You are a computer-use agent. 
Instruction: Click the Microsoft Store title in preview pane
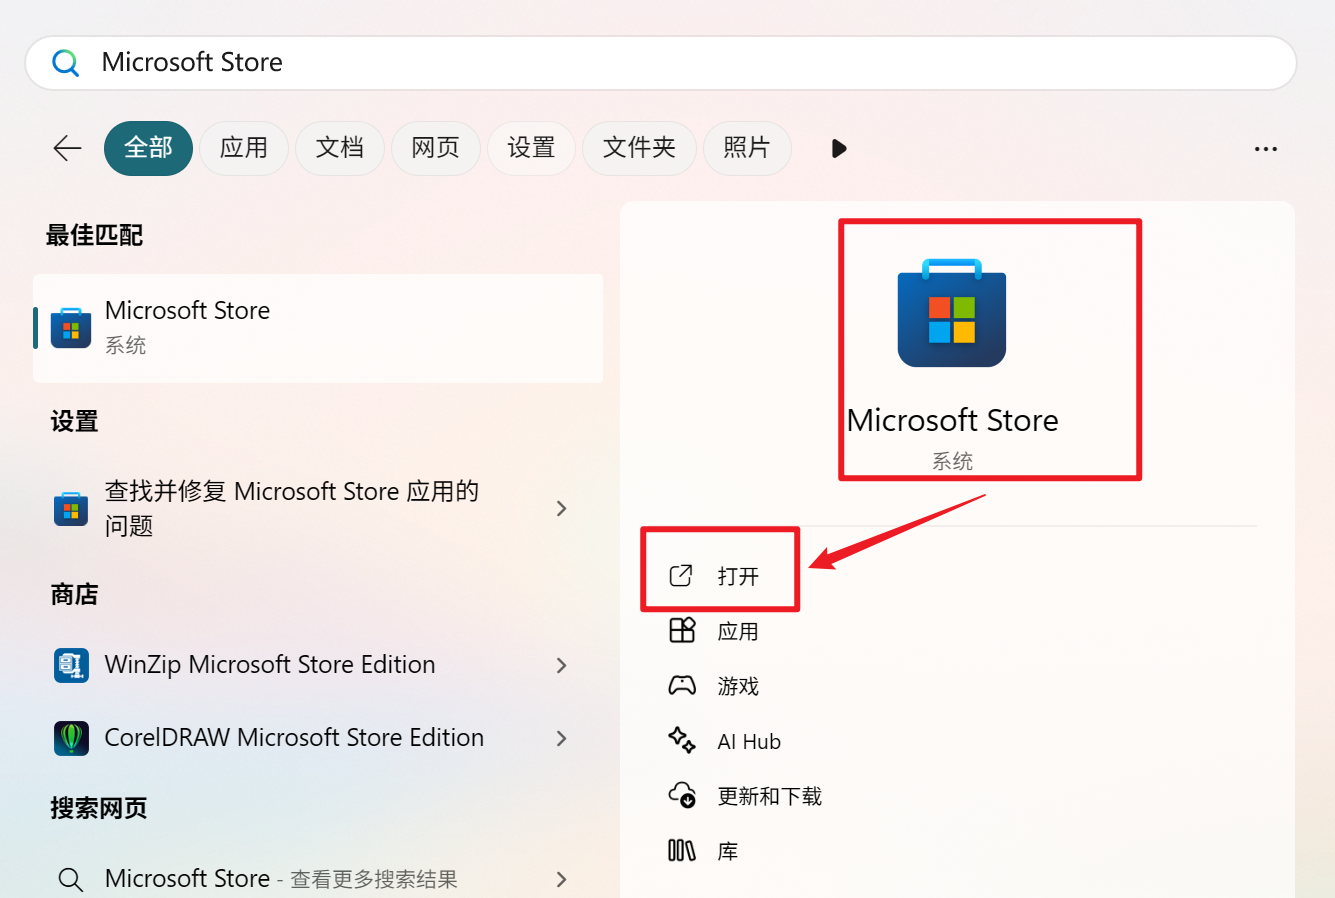point(952,420)
